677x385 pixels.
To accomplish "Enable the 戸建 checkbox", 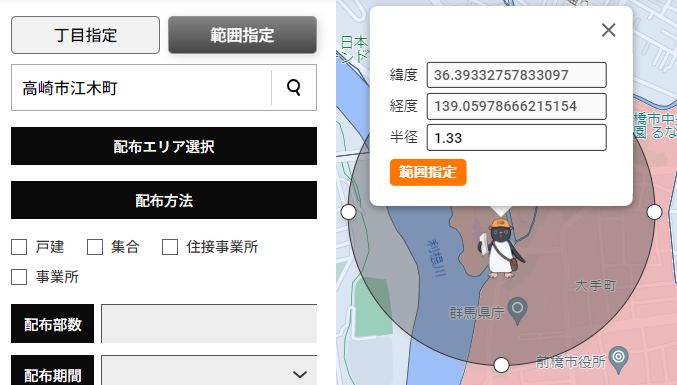I will click(19, 247).
